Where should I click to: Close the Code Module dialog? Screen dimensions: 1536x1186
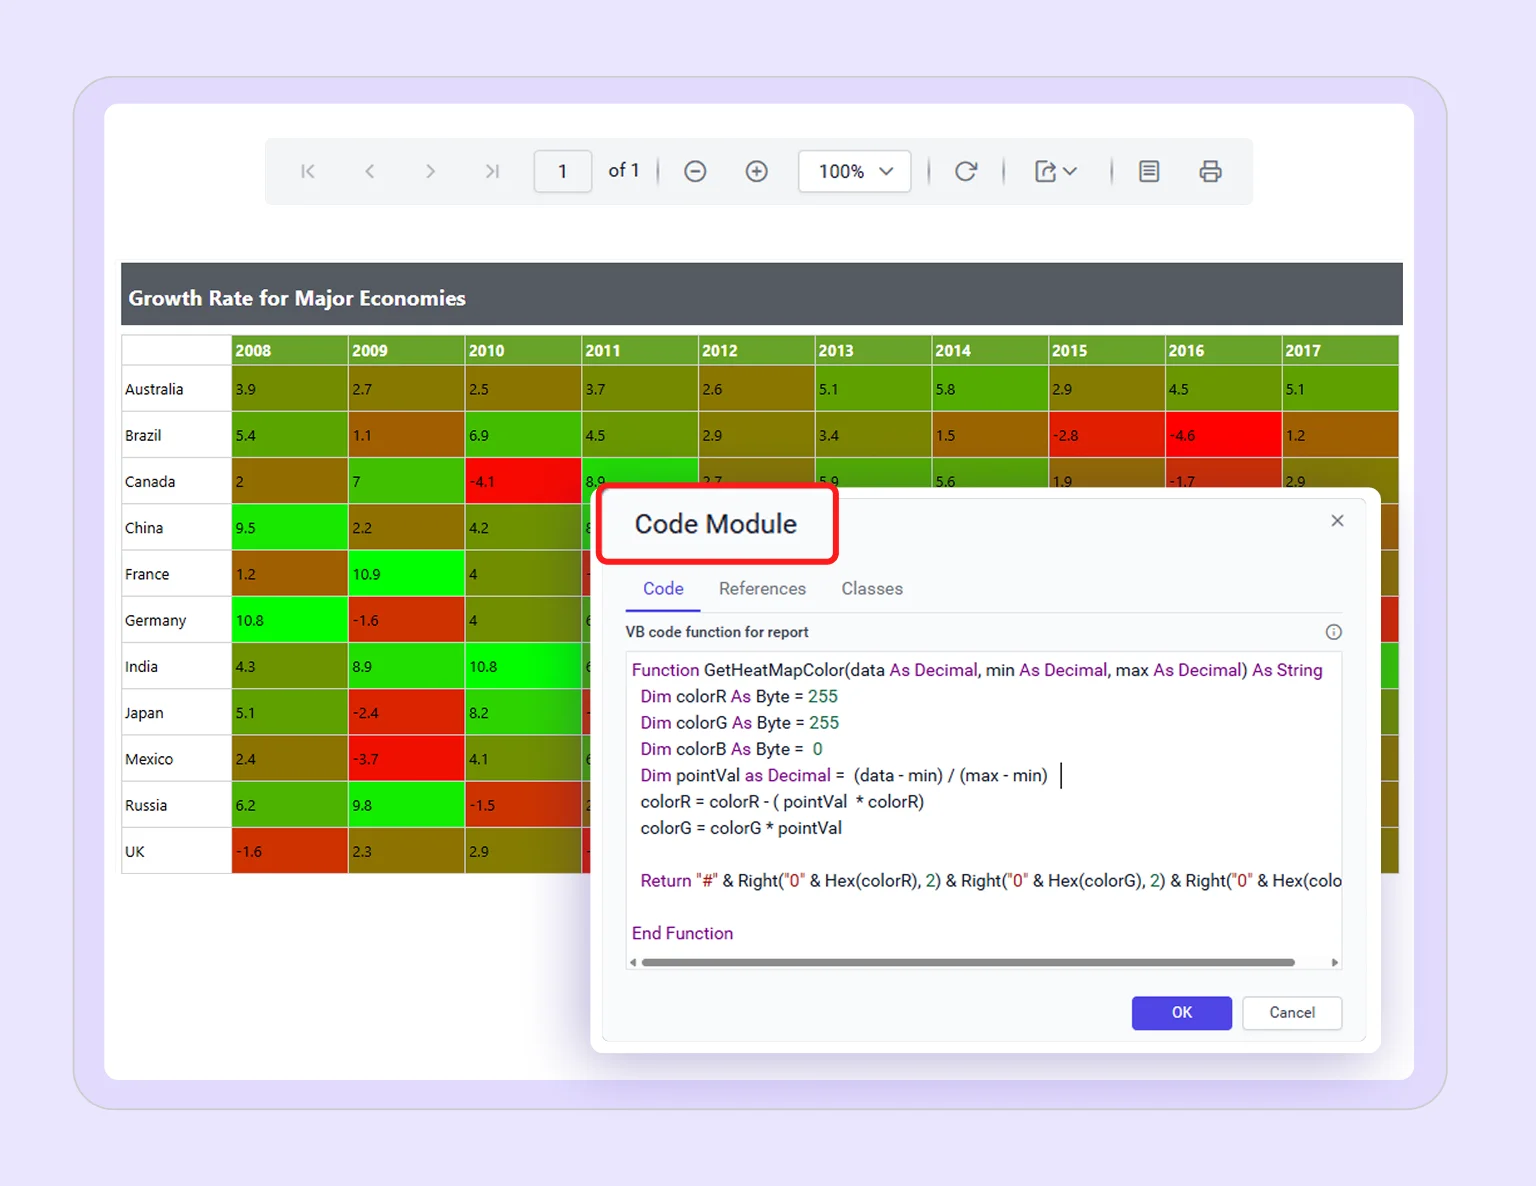(x=1337, y=520)
